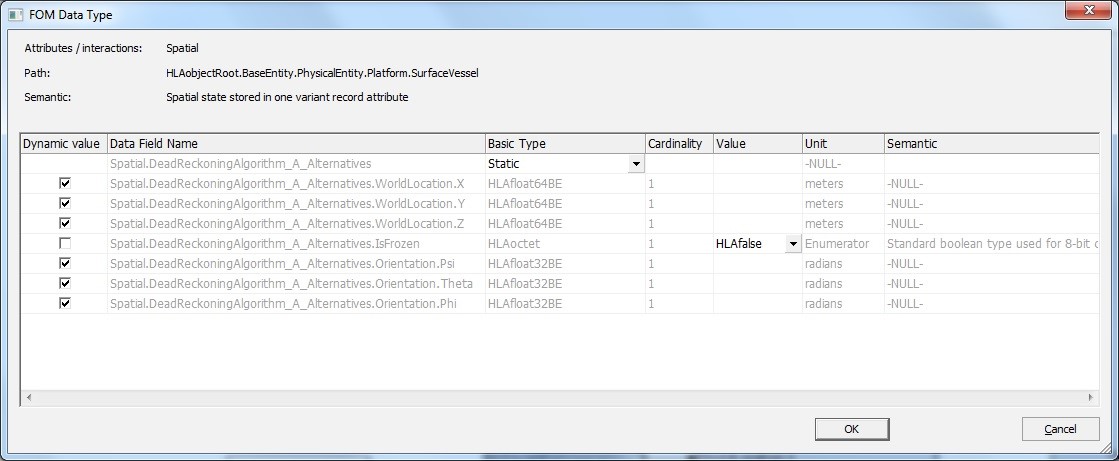Click the Basic Type column header
The image size is (1119, 461).
pyautogui.click(x=564, y=144)
